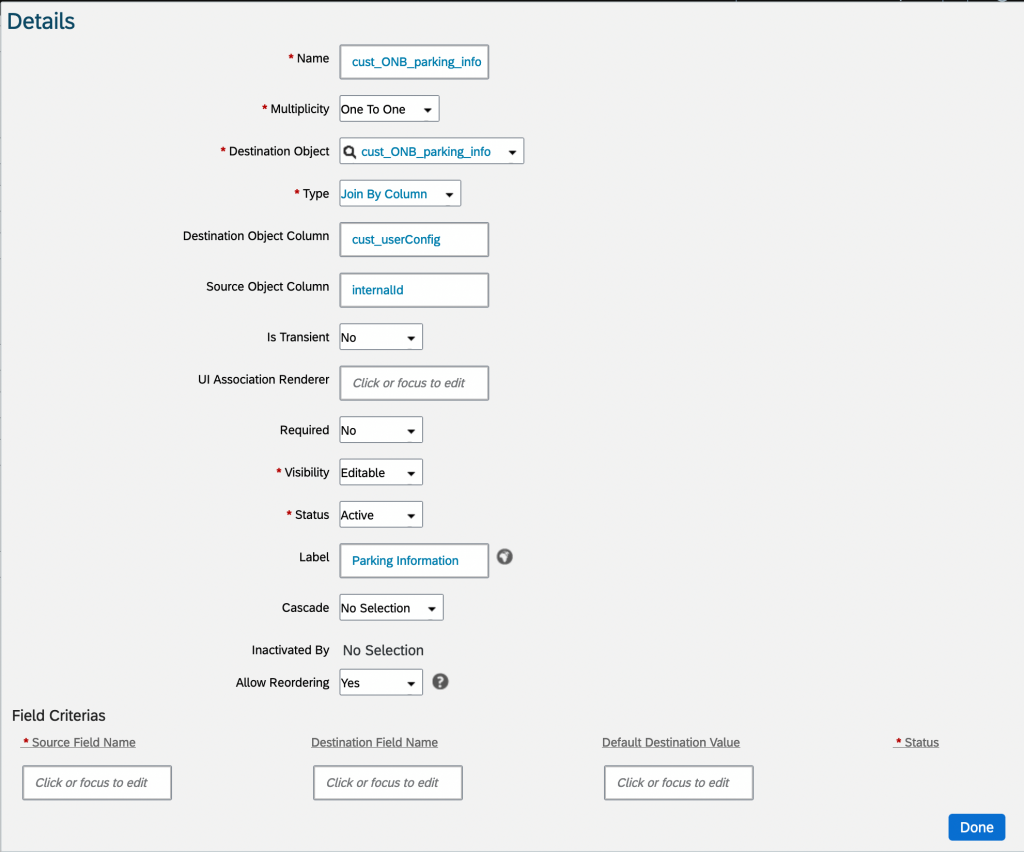Expand the Cascade dropdown
Screen dimensions: 1024x852
(x=391, y=608)
